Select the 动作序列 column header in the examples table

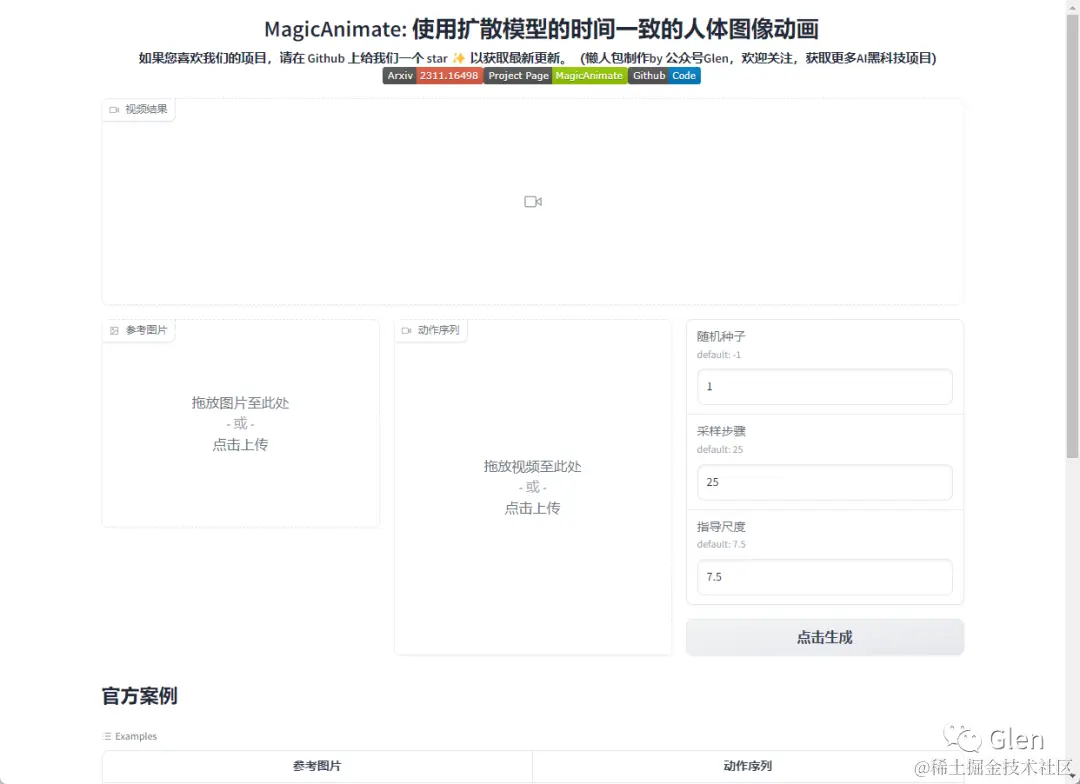tap(747, 765)
